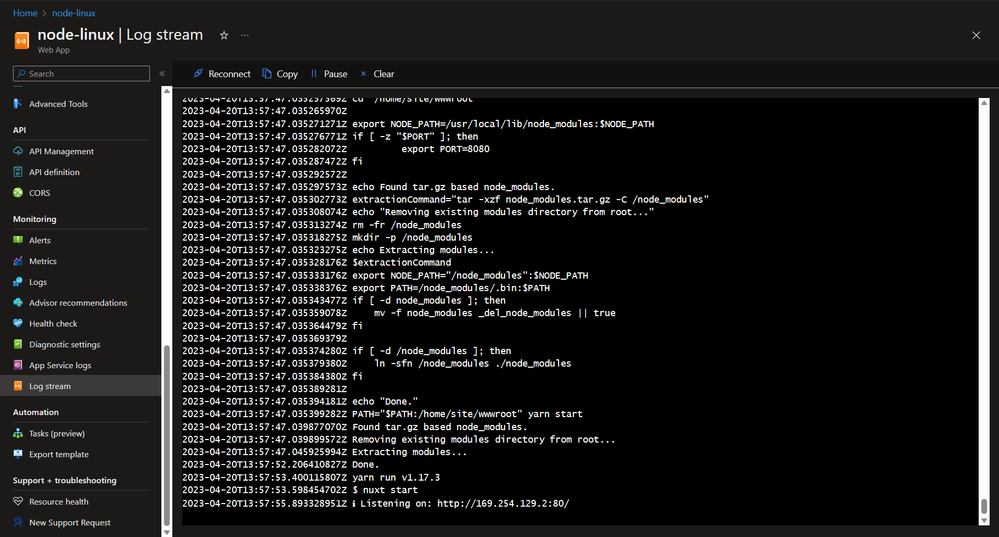The height and width of the screenshot is (537, 999).
Task: Click the log line 'yarn run v1.17.3'
Action: point(311,477)
